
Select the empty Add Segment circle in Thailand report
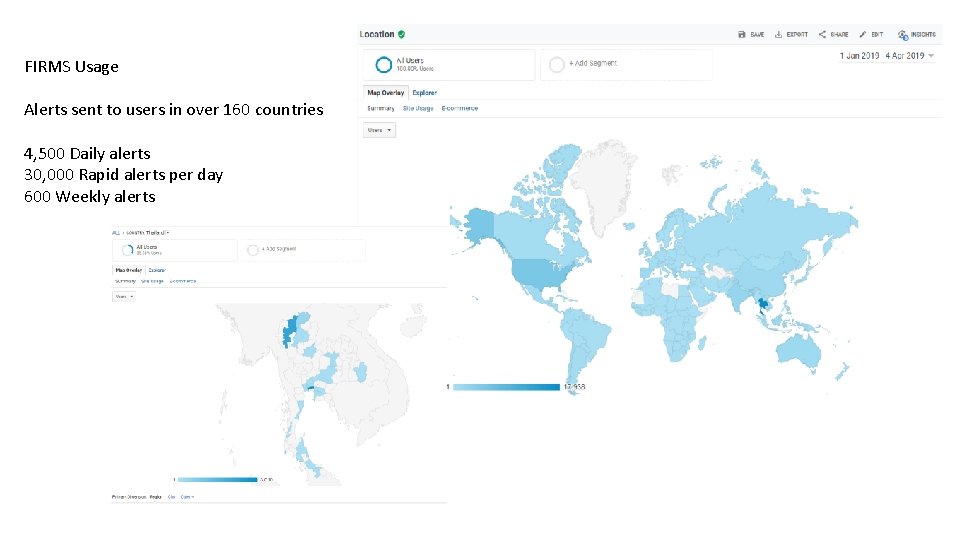(250, 249)
